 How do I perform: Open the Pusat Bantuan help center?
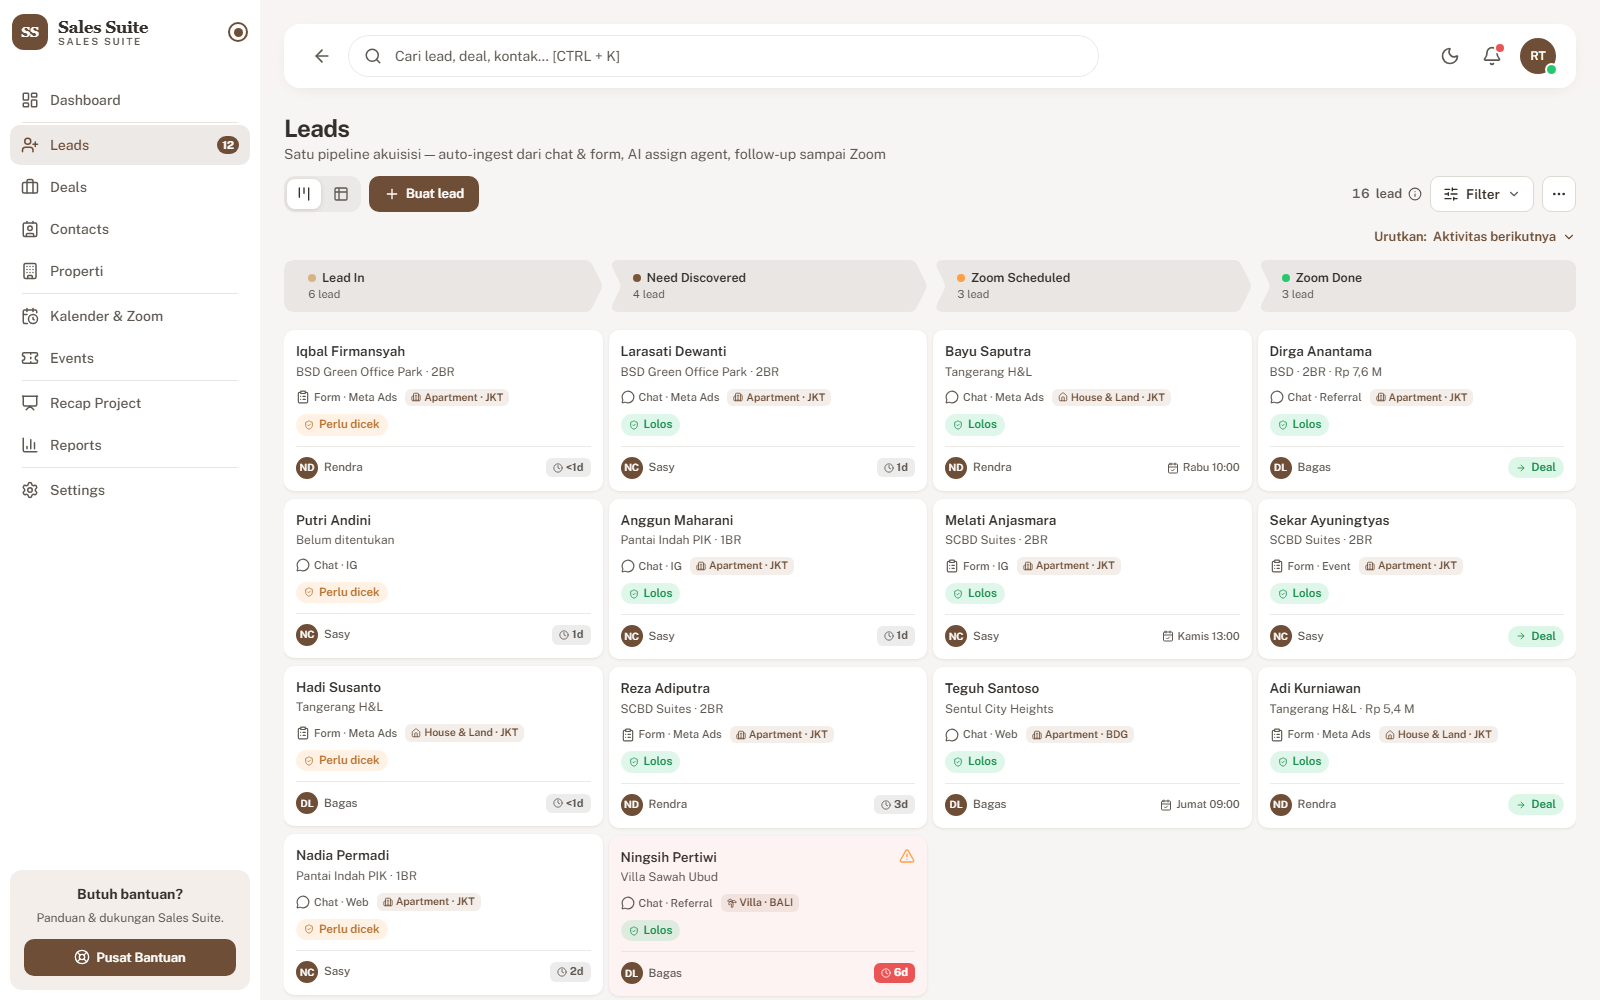click(x=130, y=957)
